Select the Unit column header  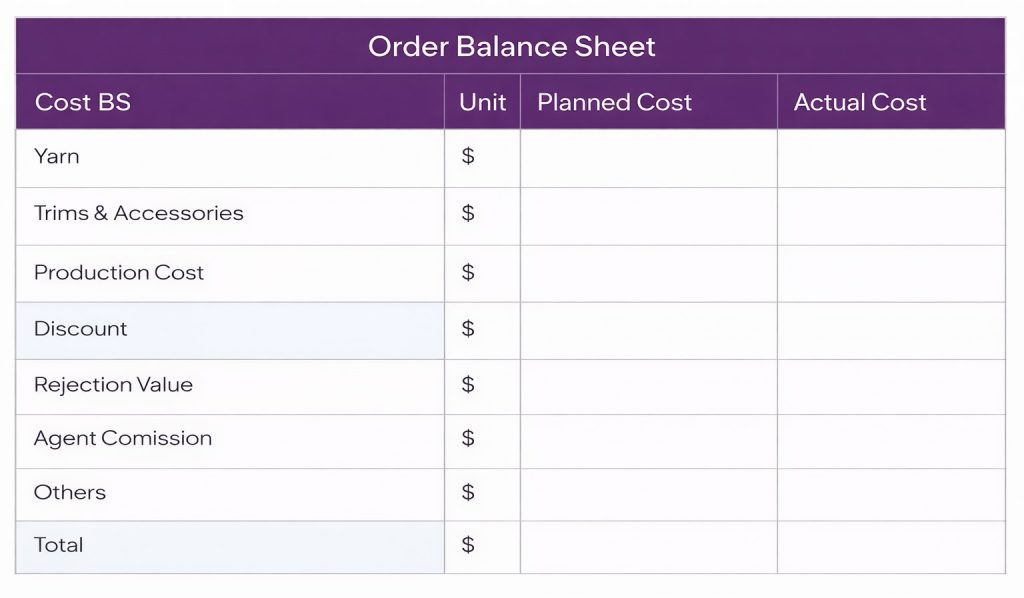[x=482, y=102]
